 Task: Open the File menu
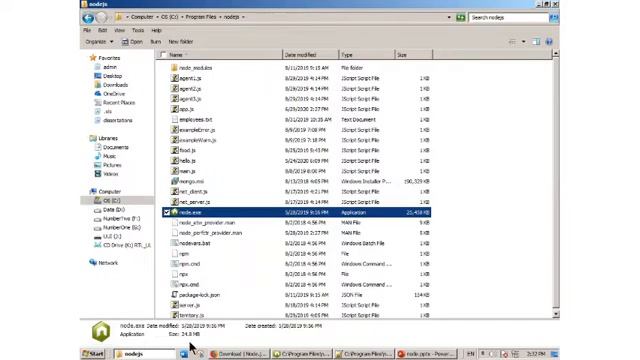tap(87, 30)
